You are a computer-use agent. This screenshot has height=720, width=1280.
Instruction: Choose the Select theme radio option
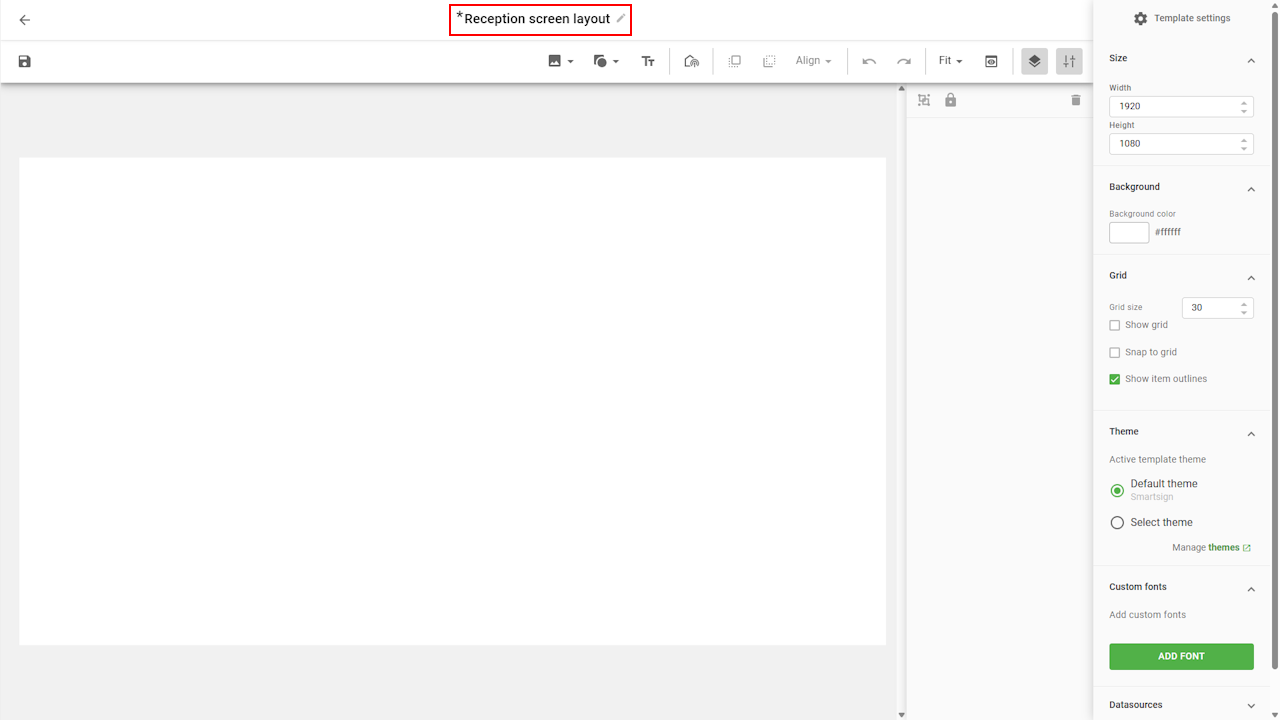click(1117, 522)
